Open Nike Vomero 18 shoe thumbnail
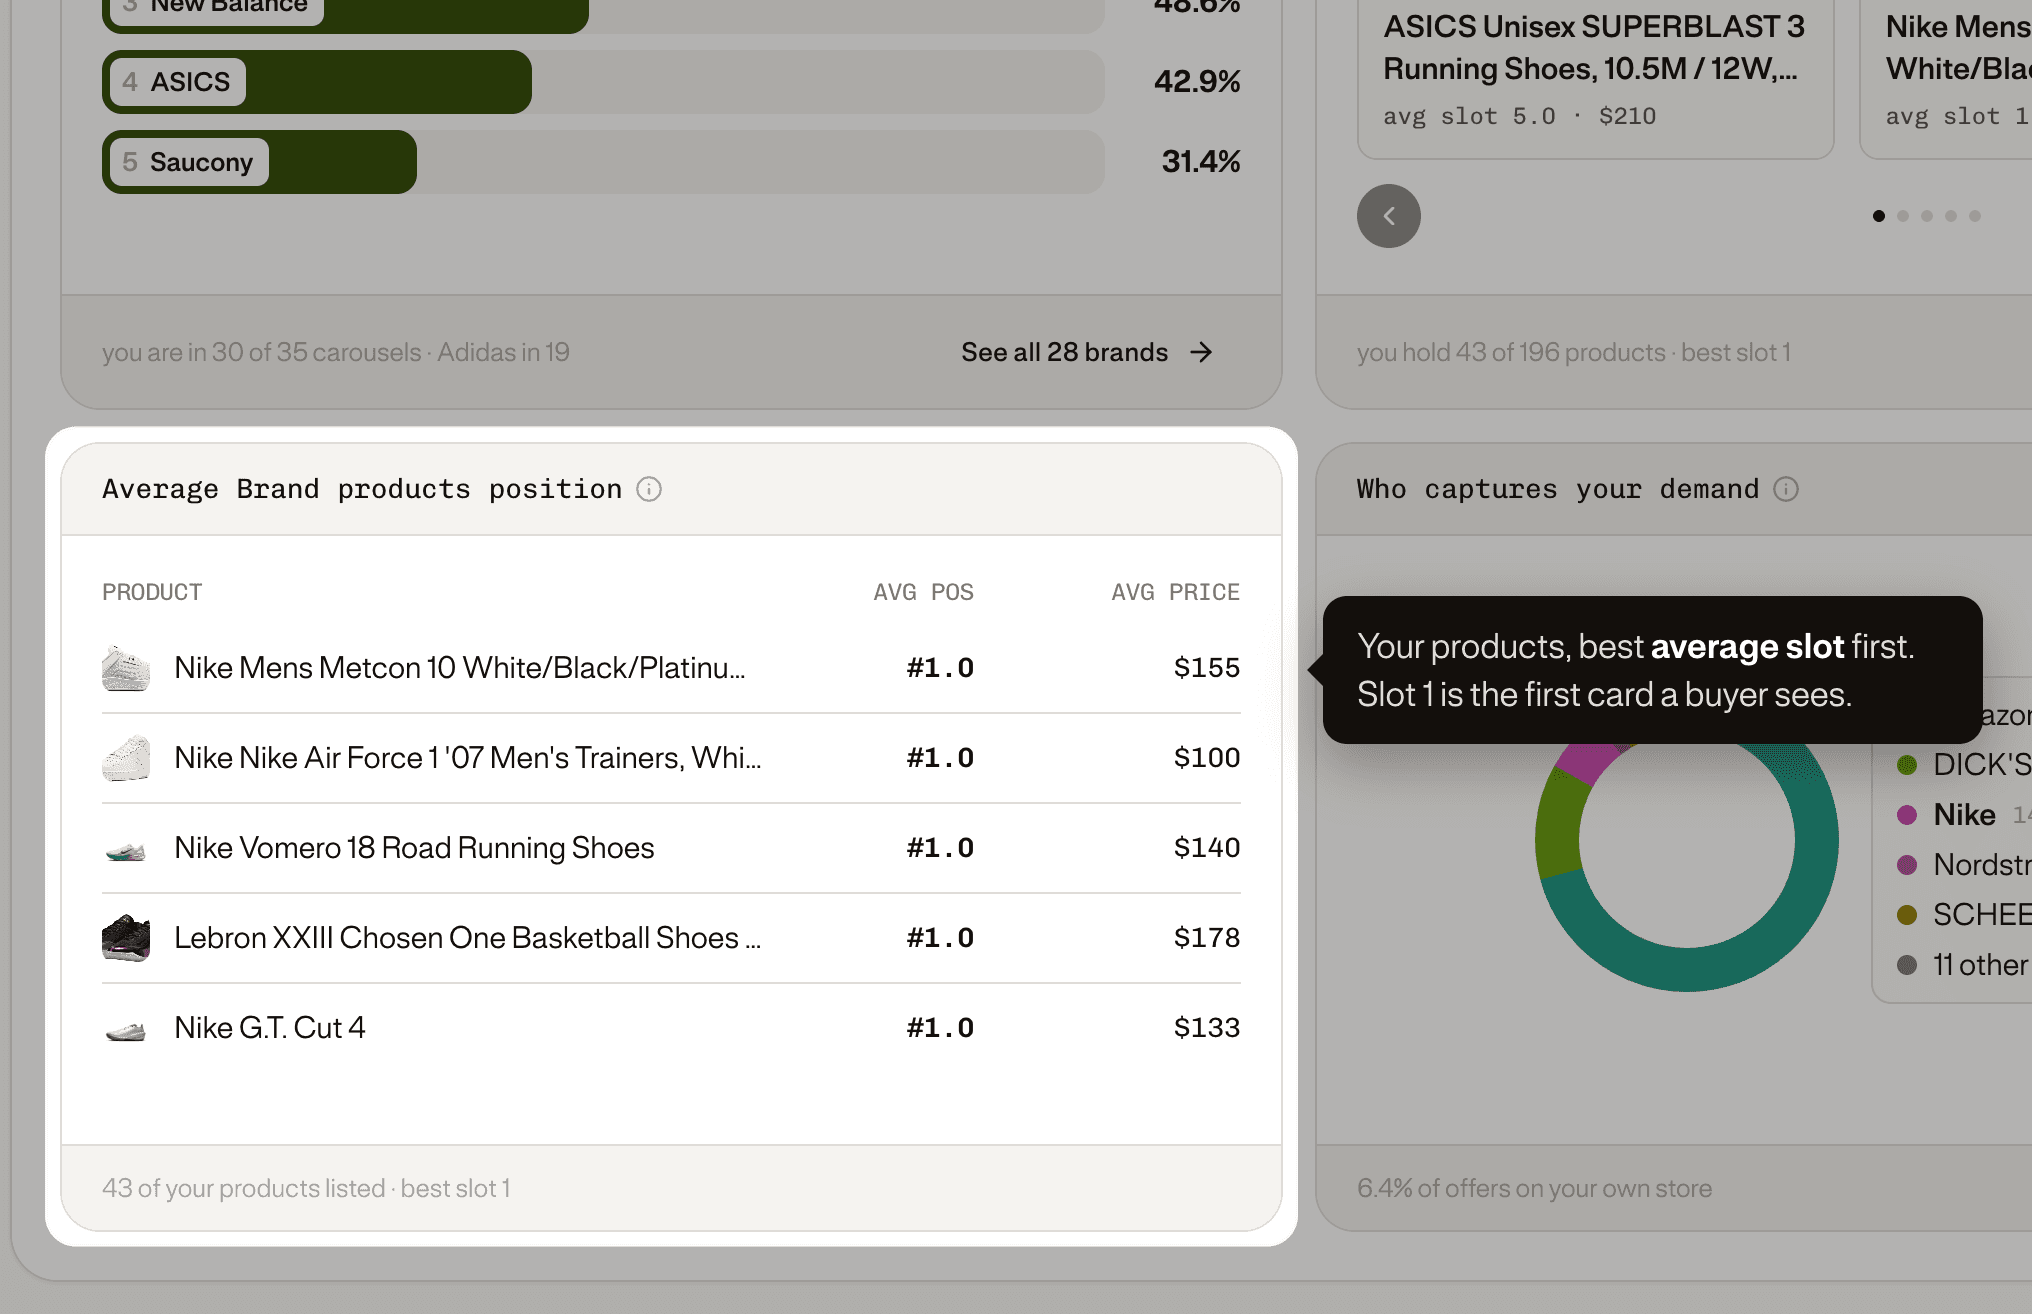The image size is (2032, 1314). [x=126, y=848]
